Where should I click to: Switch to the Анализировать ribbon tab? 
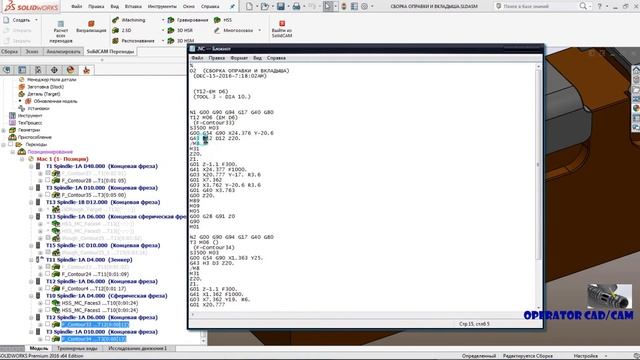click(x=63, y=51)
